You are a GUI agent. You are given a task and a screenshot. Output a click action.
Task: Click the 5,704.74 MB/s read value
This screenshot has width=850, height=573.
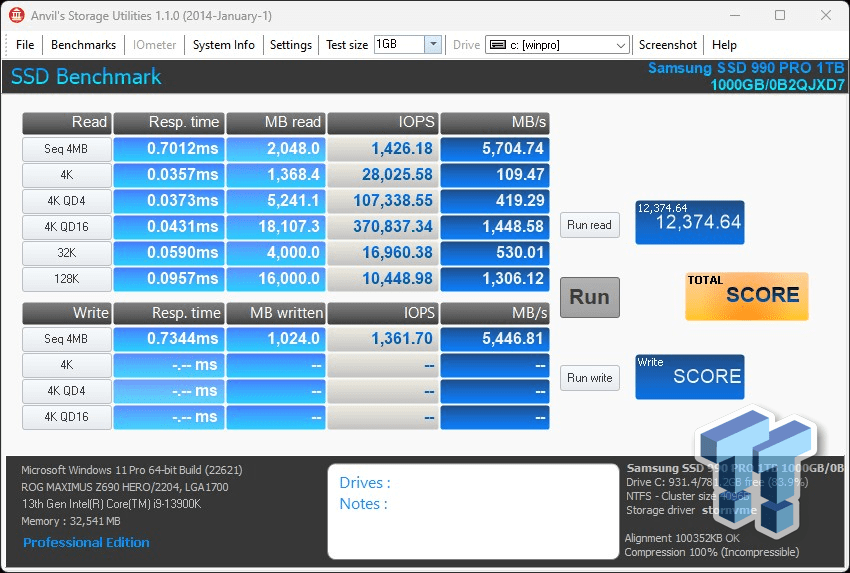[x=495, y=149]
